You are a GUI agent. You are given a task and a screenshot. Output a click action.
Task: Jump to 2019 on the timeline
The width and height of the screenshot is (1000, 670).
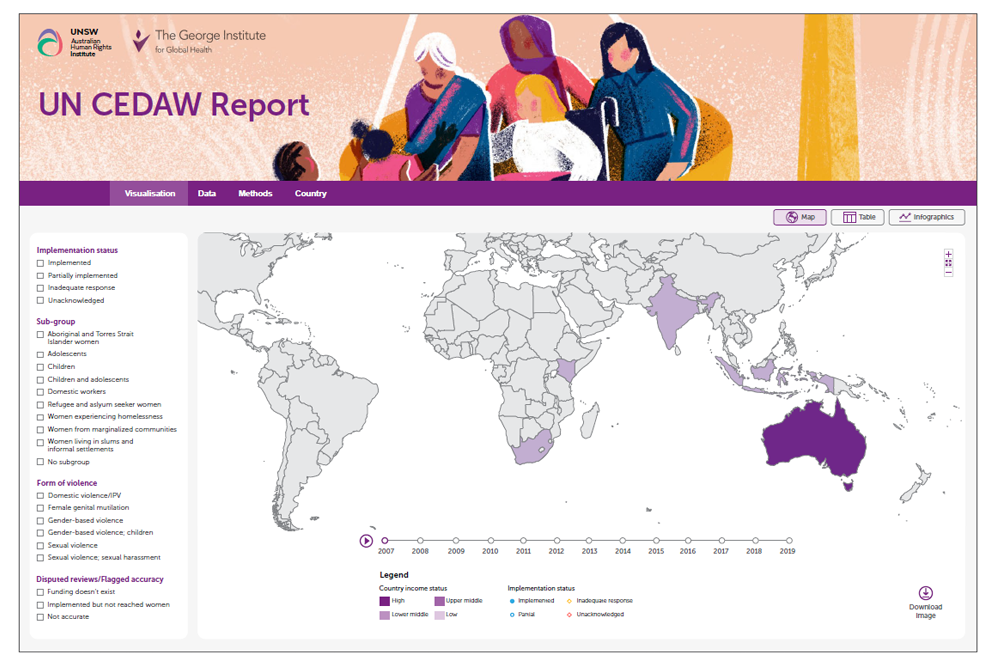click(788, 541)
